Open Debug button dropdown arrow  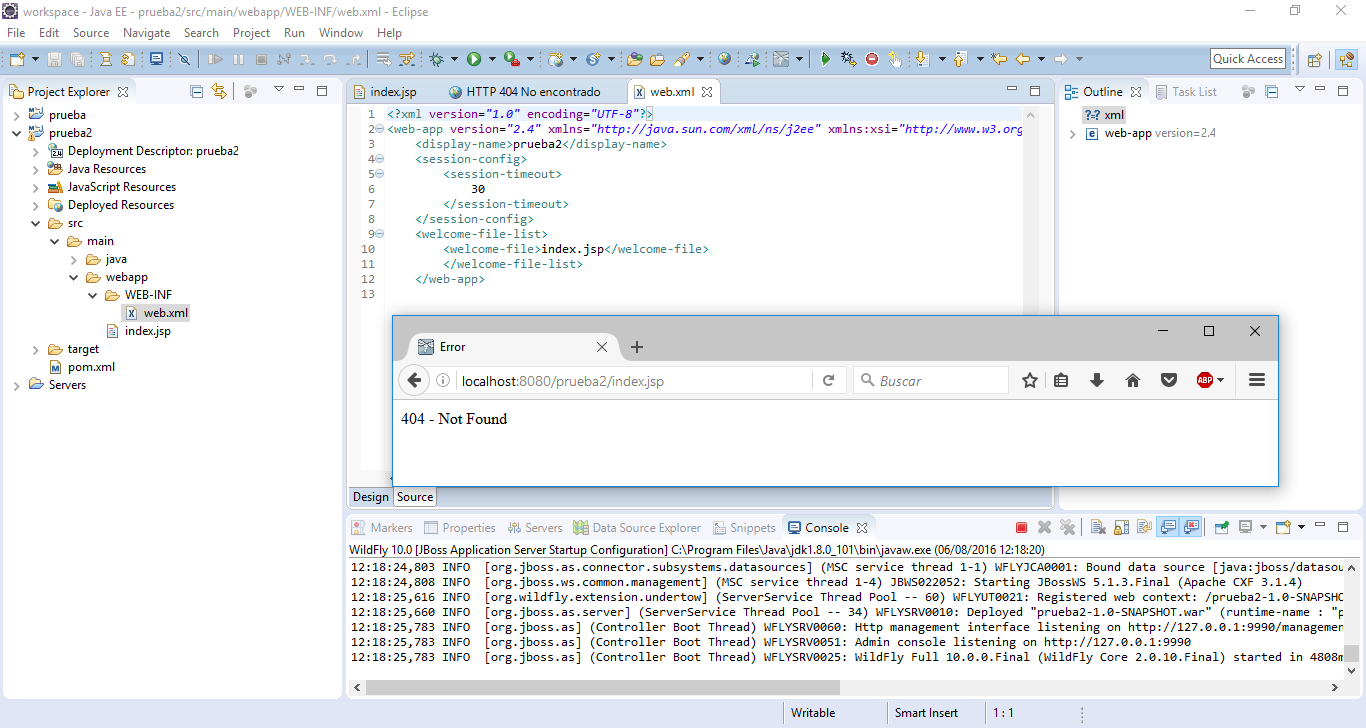[454, 59]
